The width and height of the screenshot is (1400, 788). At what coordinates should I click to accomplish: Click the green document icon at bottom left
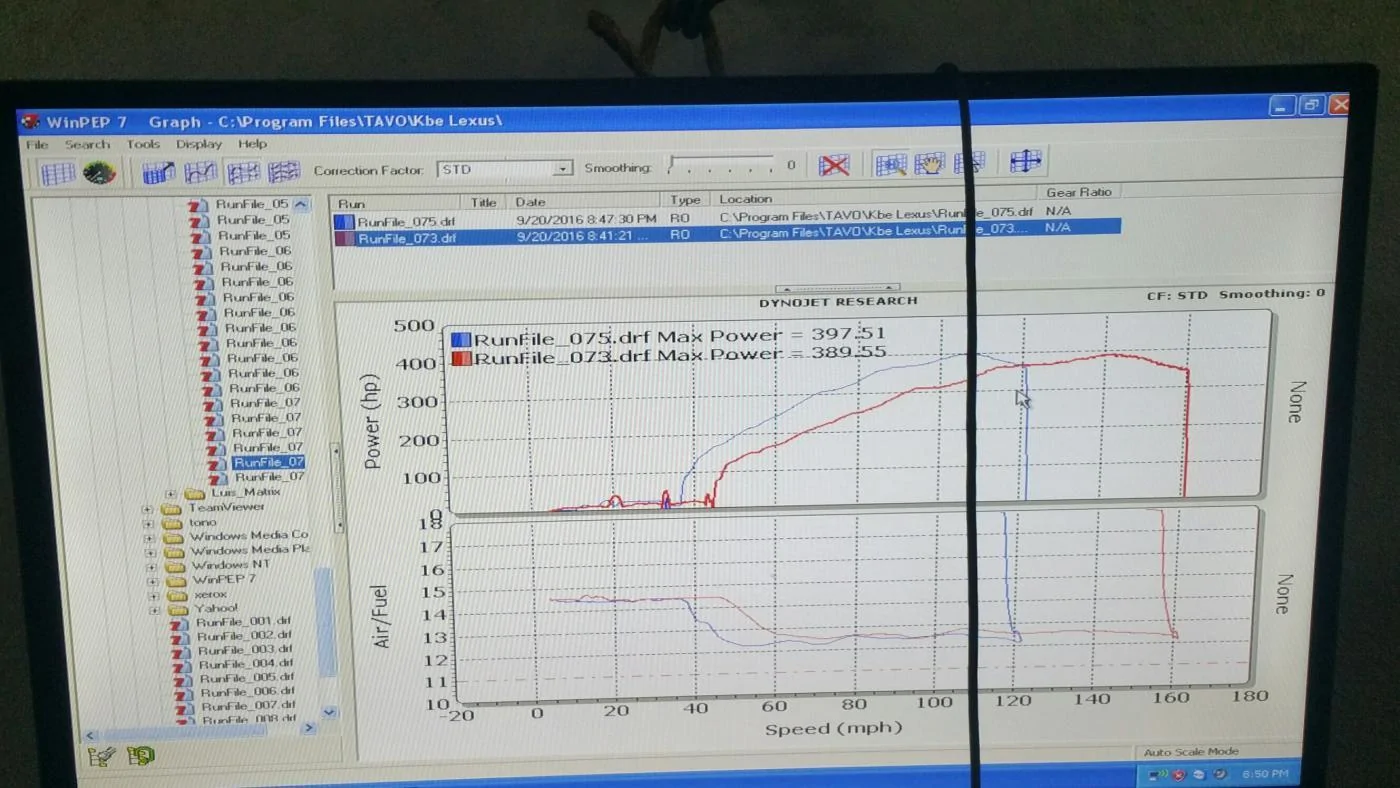pos(141,756)
